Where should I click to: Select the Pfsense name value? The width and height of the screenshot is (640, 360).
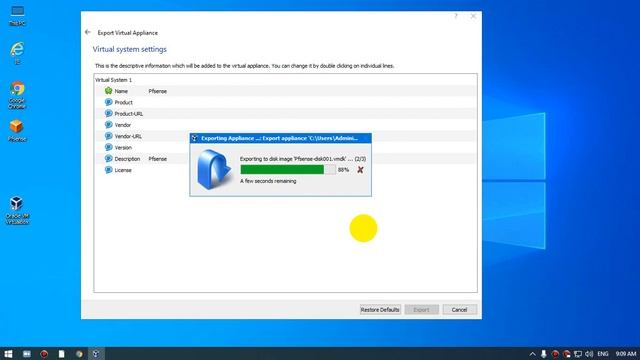tap(158, 91)
